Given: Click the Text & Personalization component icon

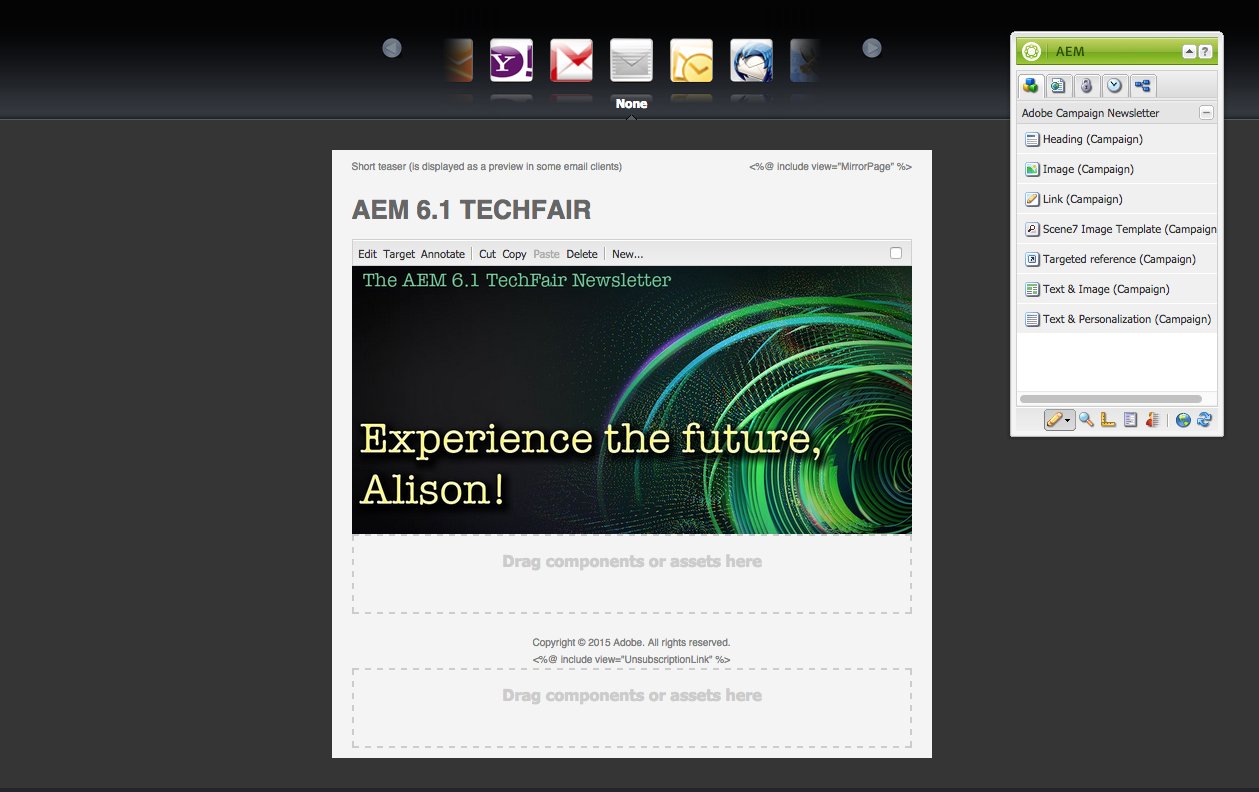Looking at the screenshot, I should pos(1032,320).
